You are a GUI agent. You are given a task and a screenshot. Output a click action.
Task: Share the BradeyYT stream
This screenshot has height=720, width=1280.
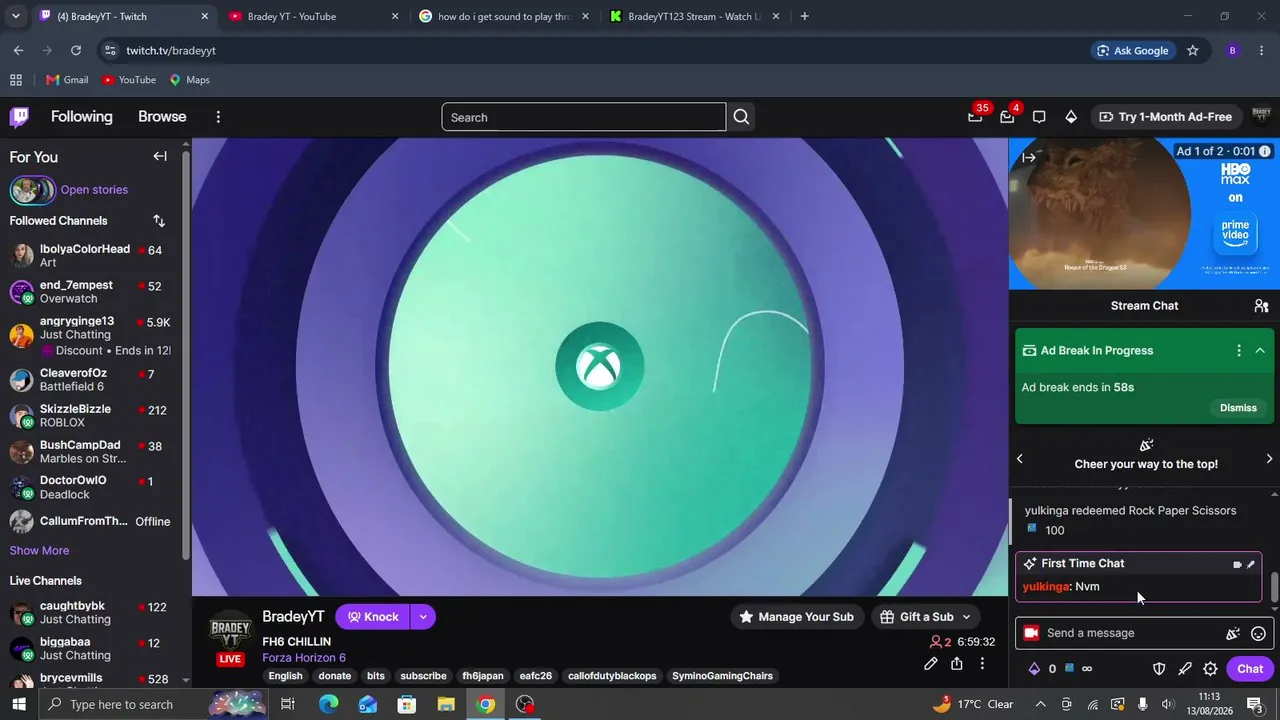(957, 664)
